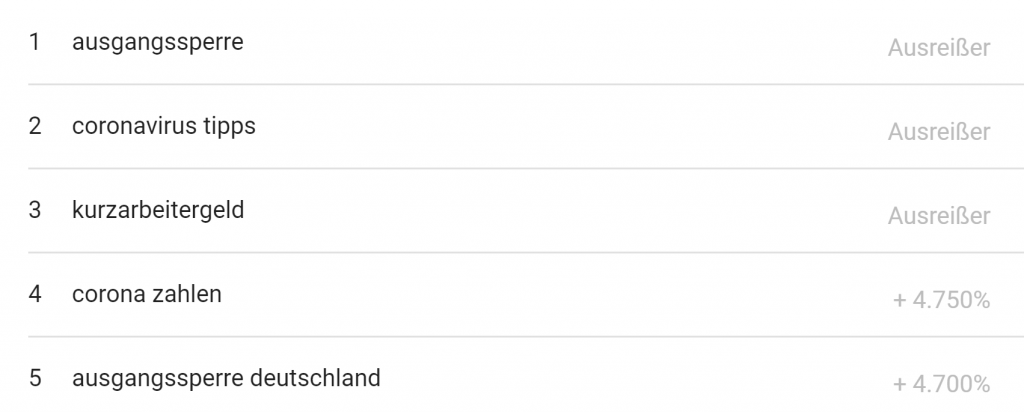This screenshot has height=412, width=1024.
Task: Open the ausgangssperre search query
Action: pos(157,43)
